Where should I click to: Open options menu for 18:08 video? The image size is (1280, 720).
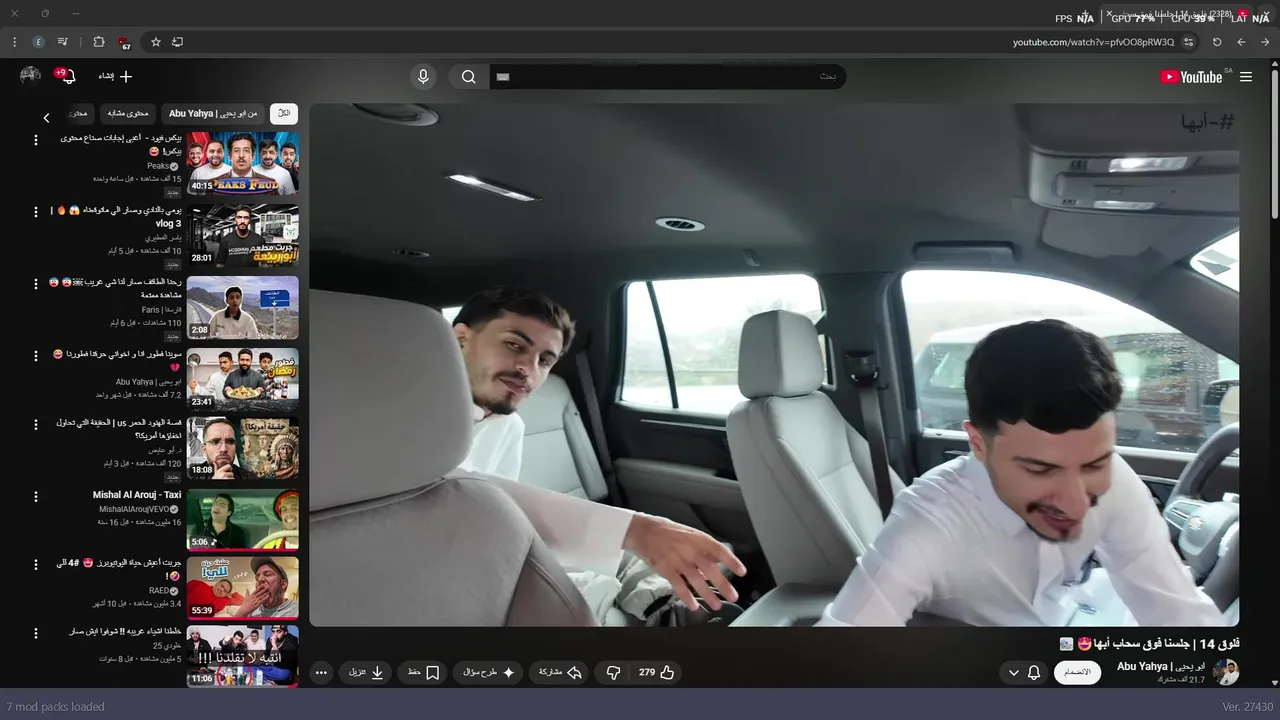click(x=36, y=426)
